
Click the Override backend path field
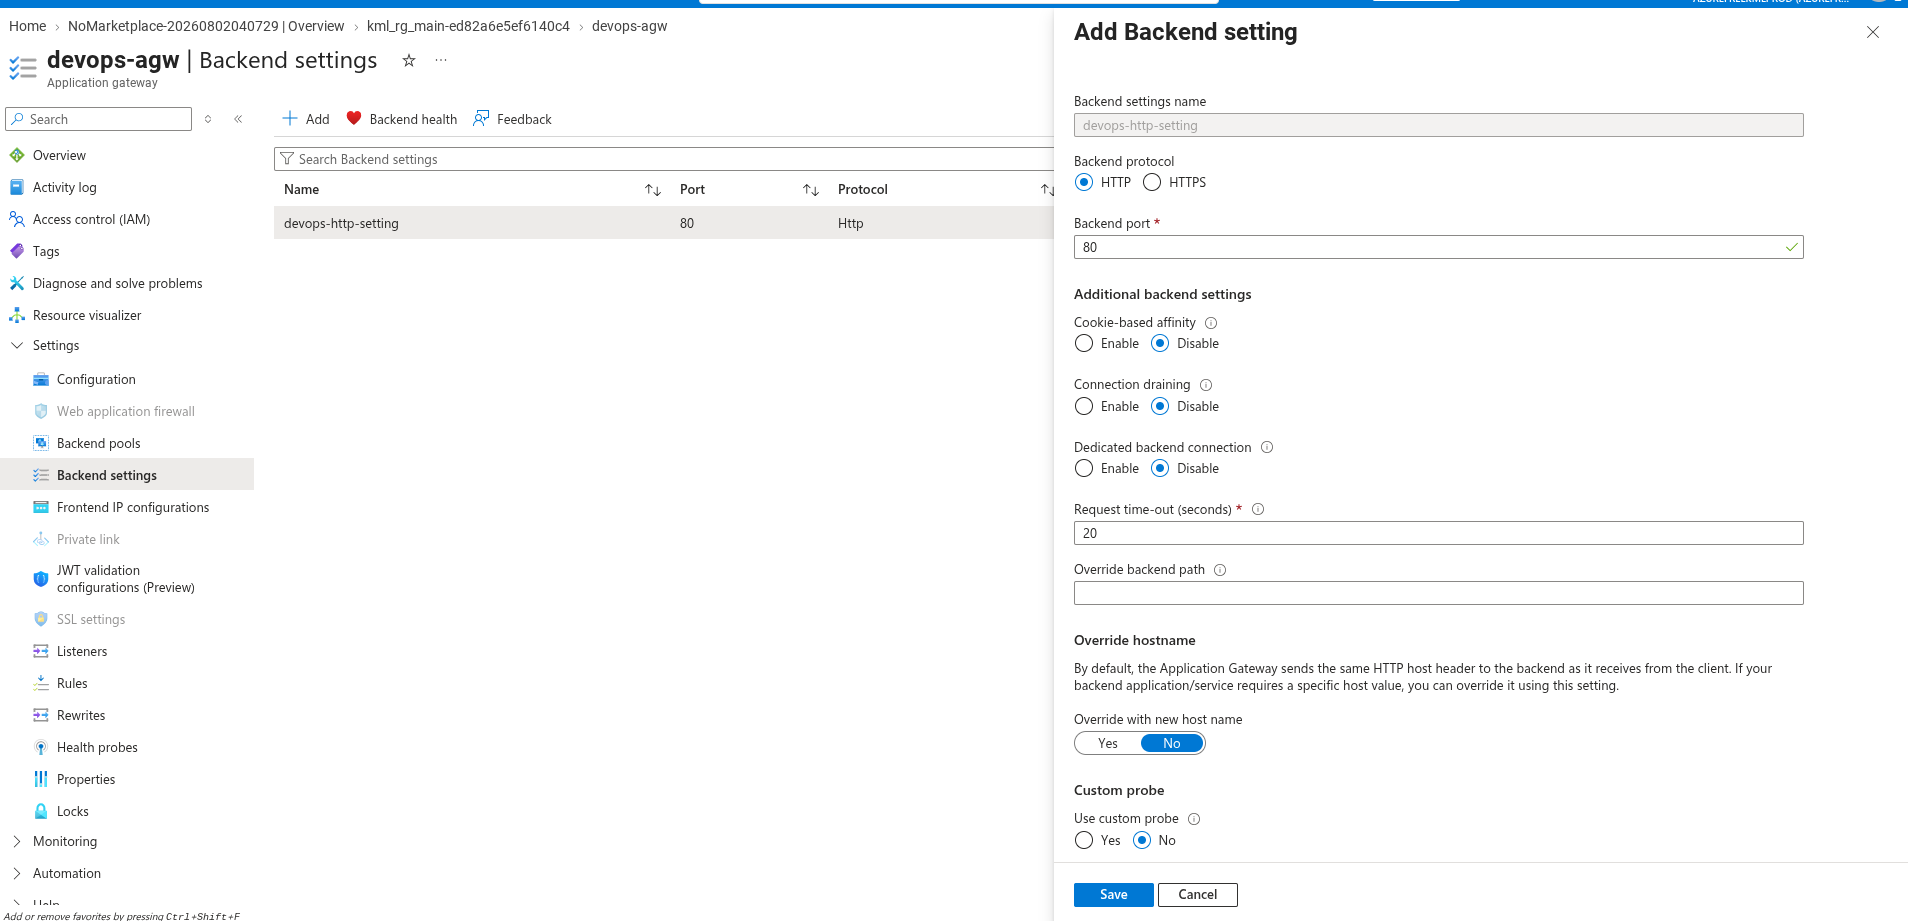point(1438,593)
